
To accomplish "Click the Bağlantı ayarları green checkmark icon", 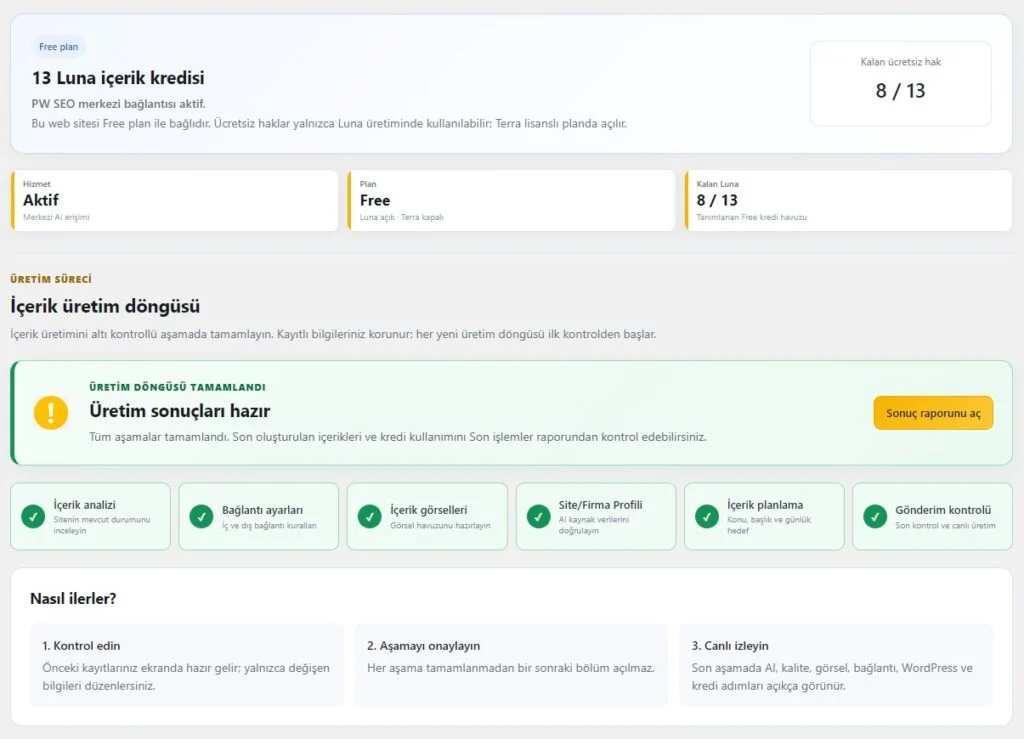I will click(x=201, y=516).
